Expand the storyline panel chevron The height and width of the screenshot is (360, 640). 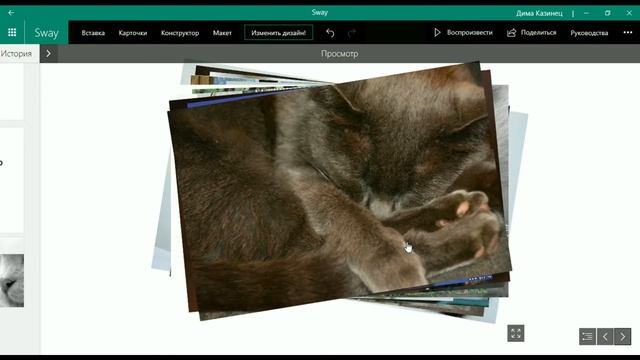pos(49,53)
